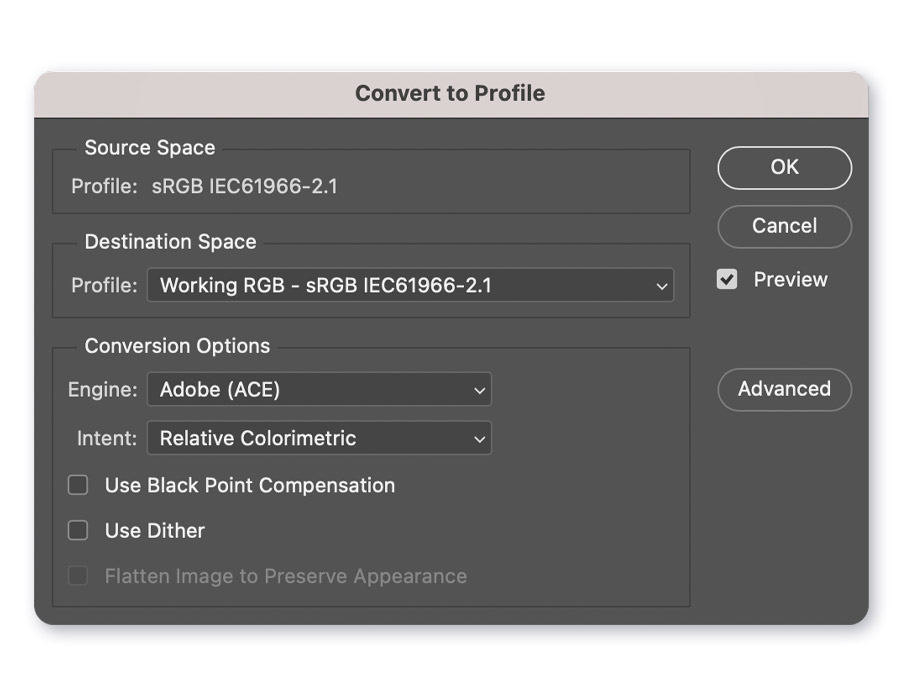Click the OK button
This screenshot has width=900, height=700.
point(784,168)
